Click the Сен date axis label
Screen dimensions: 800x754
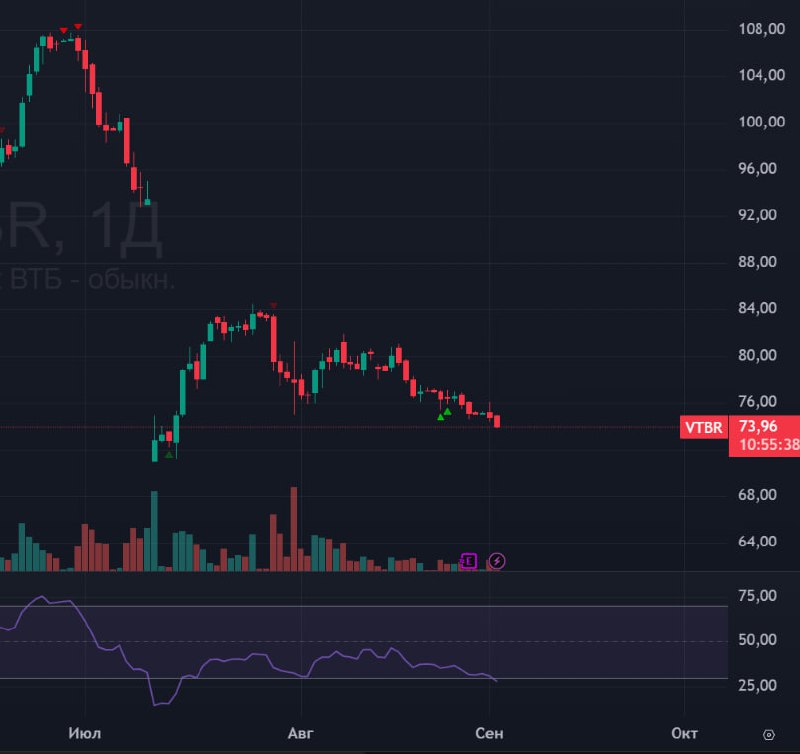click(489, 734)
